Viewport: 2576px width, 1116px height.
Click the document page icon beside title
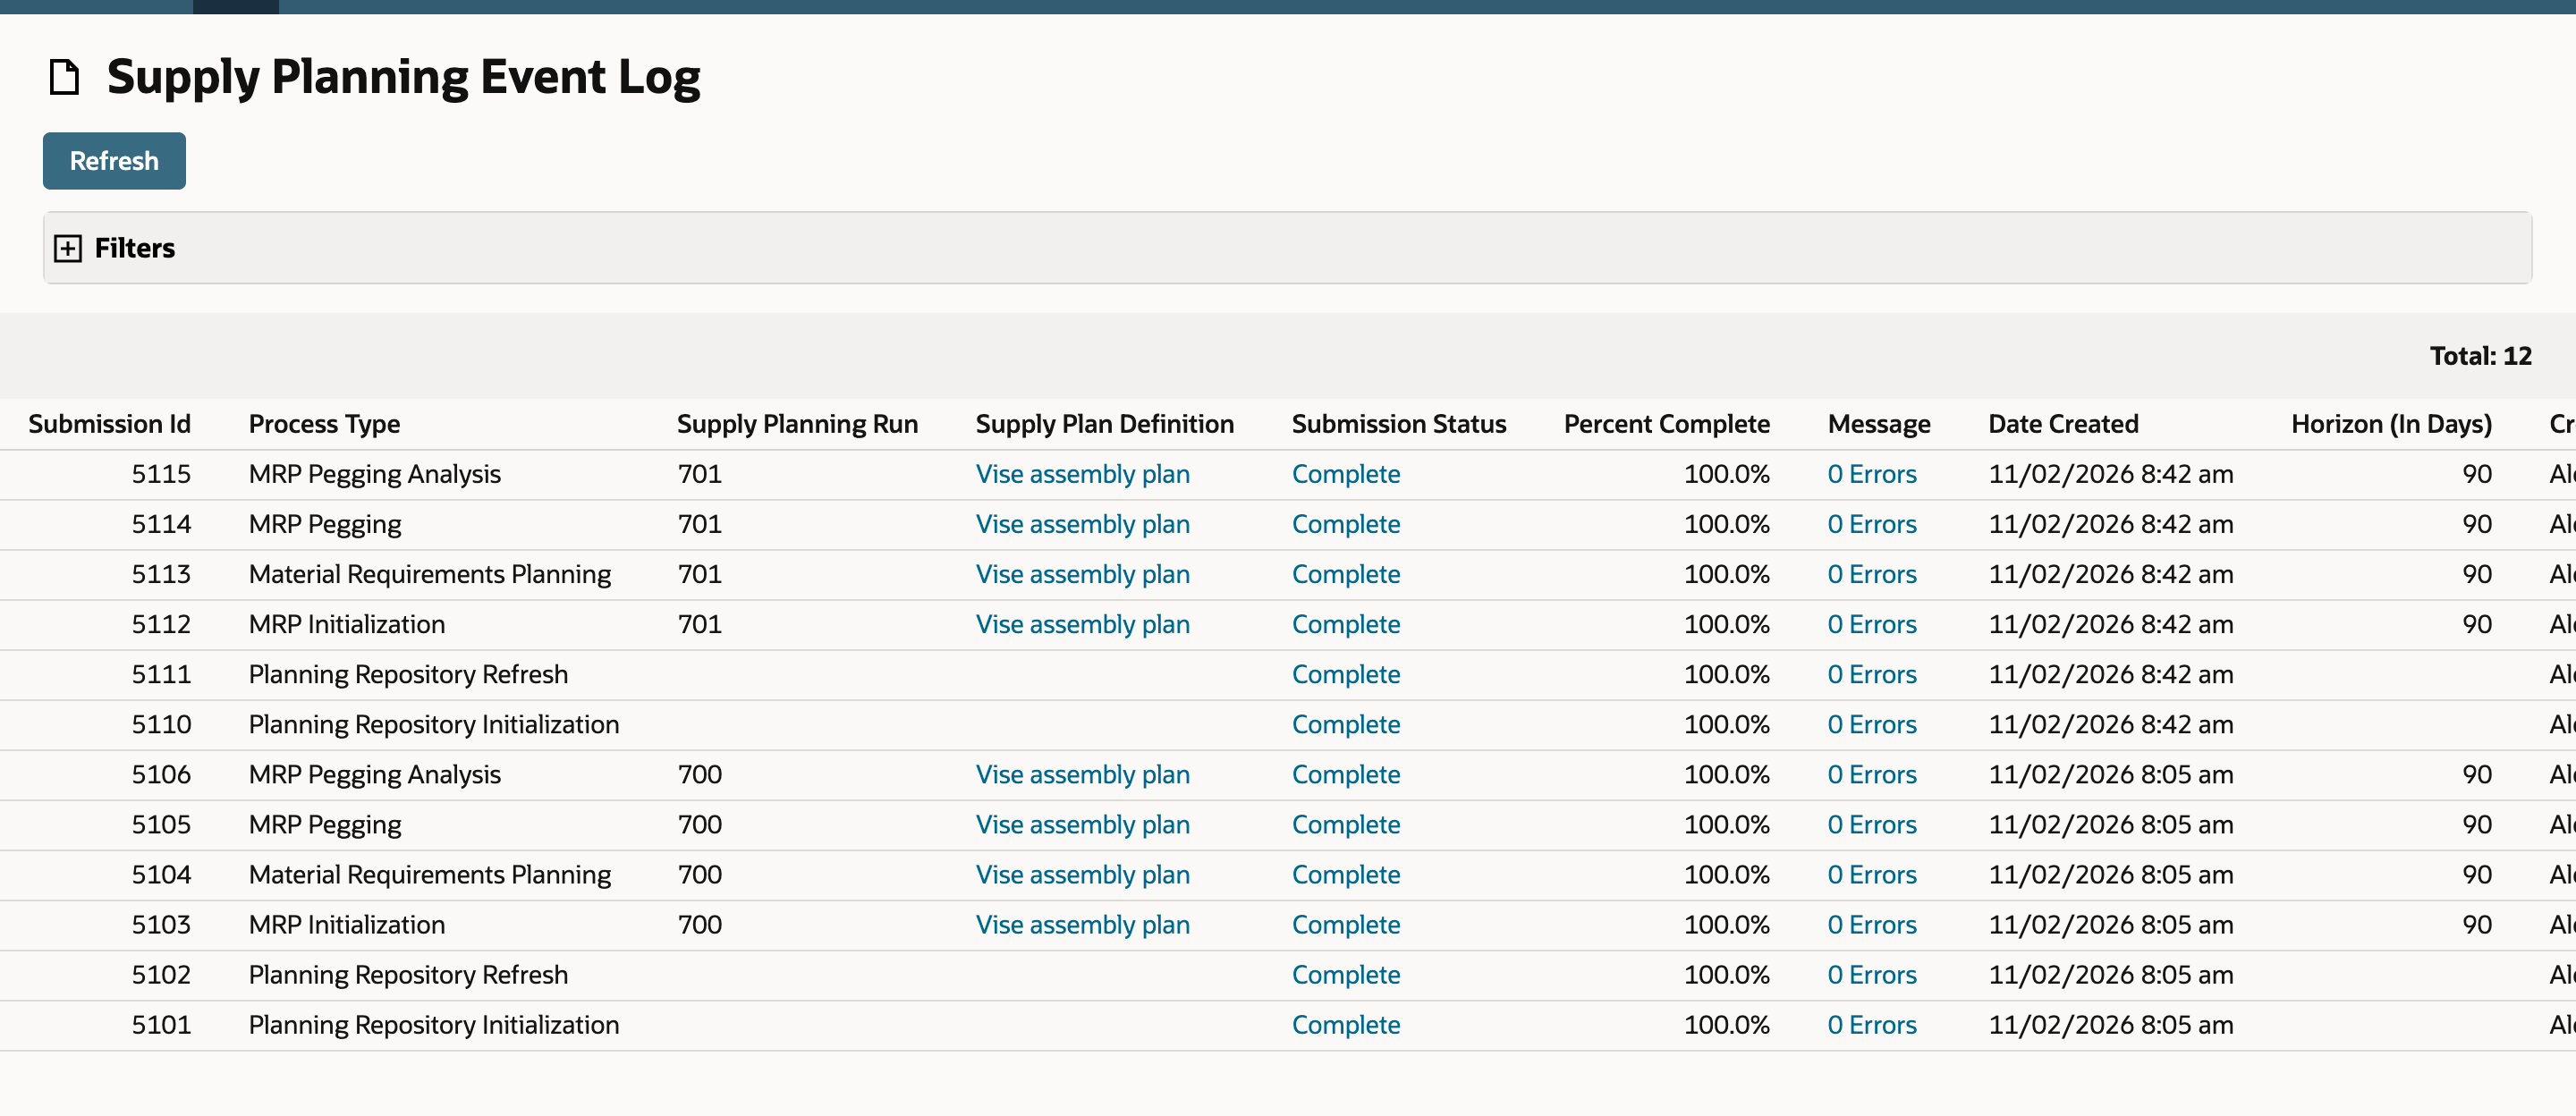pos(65,77)
